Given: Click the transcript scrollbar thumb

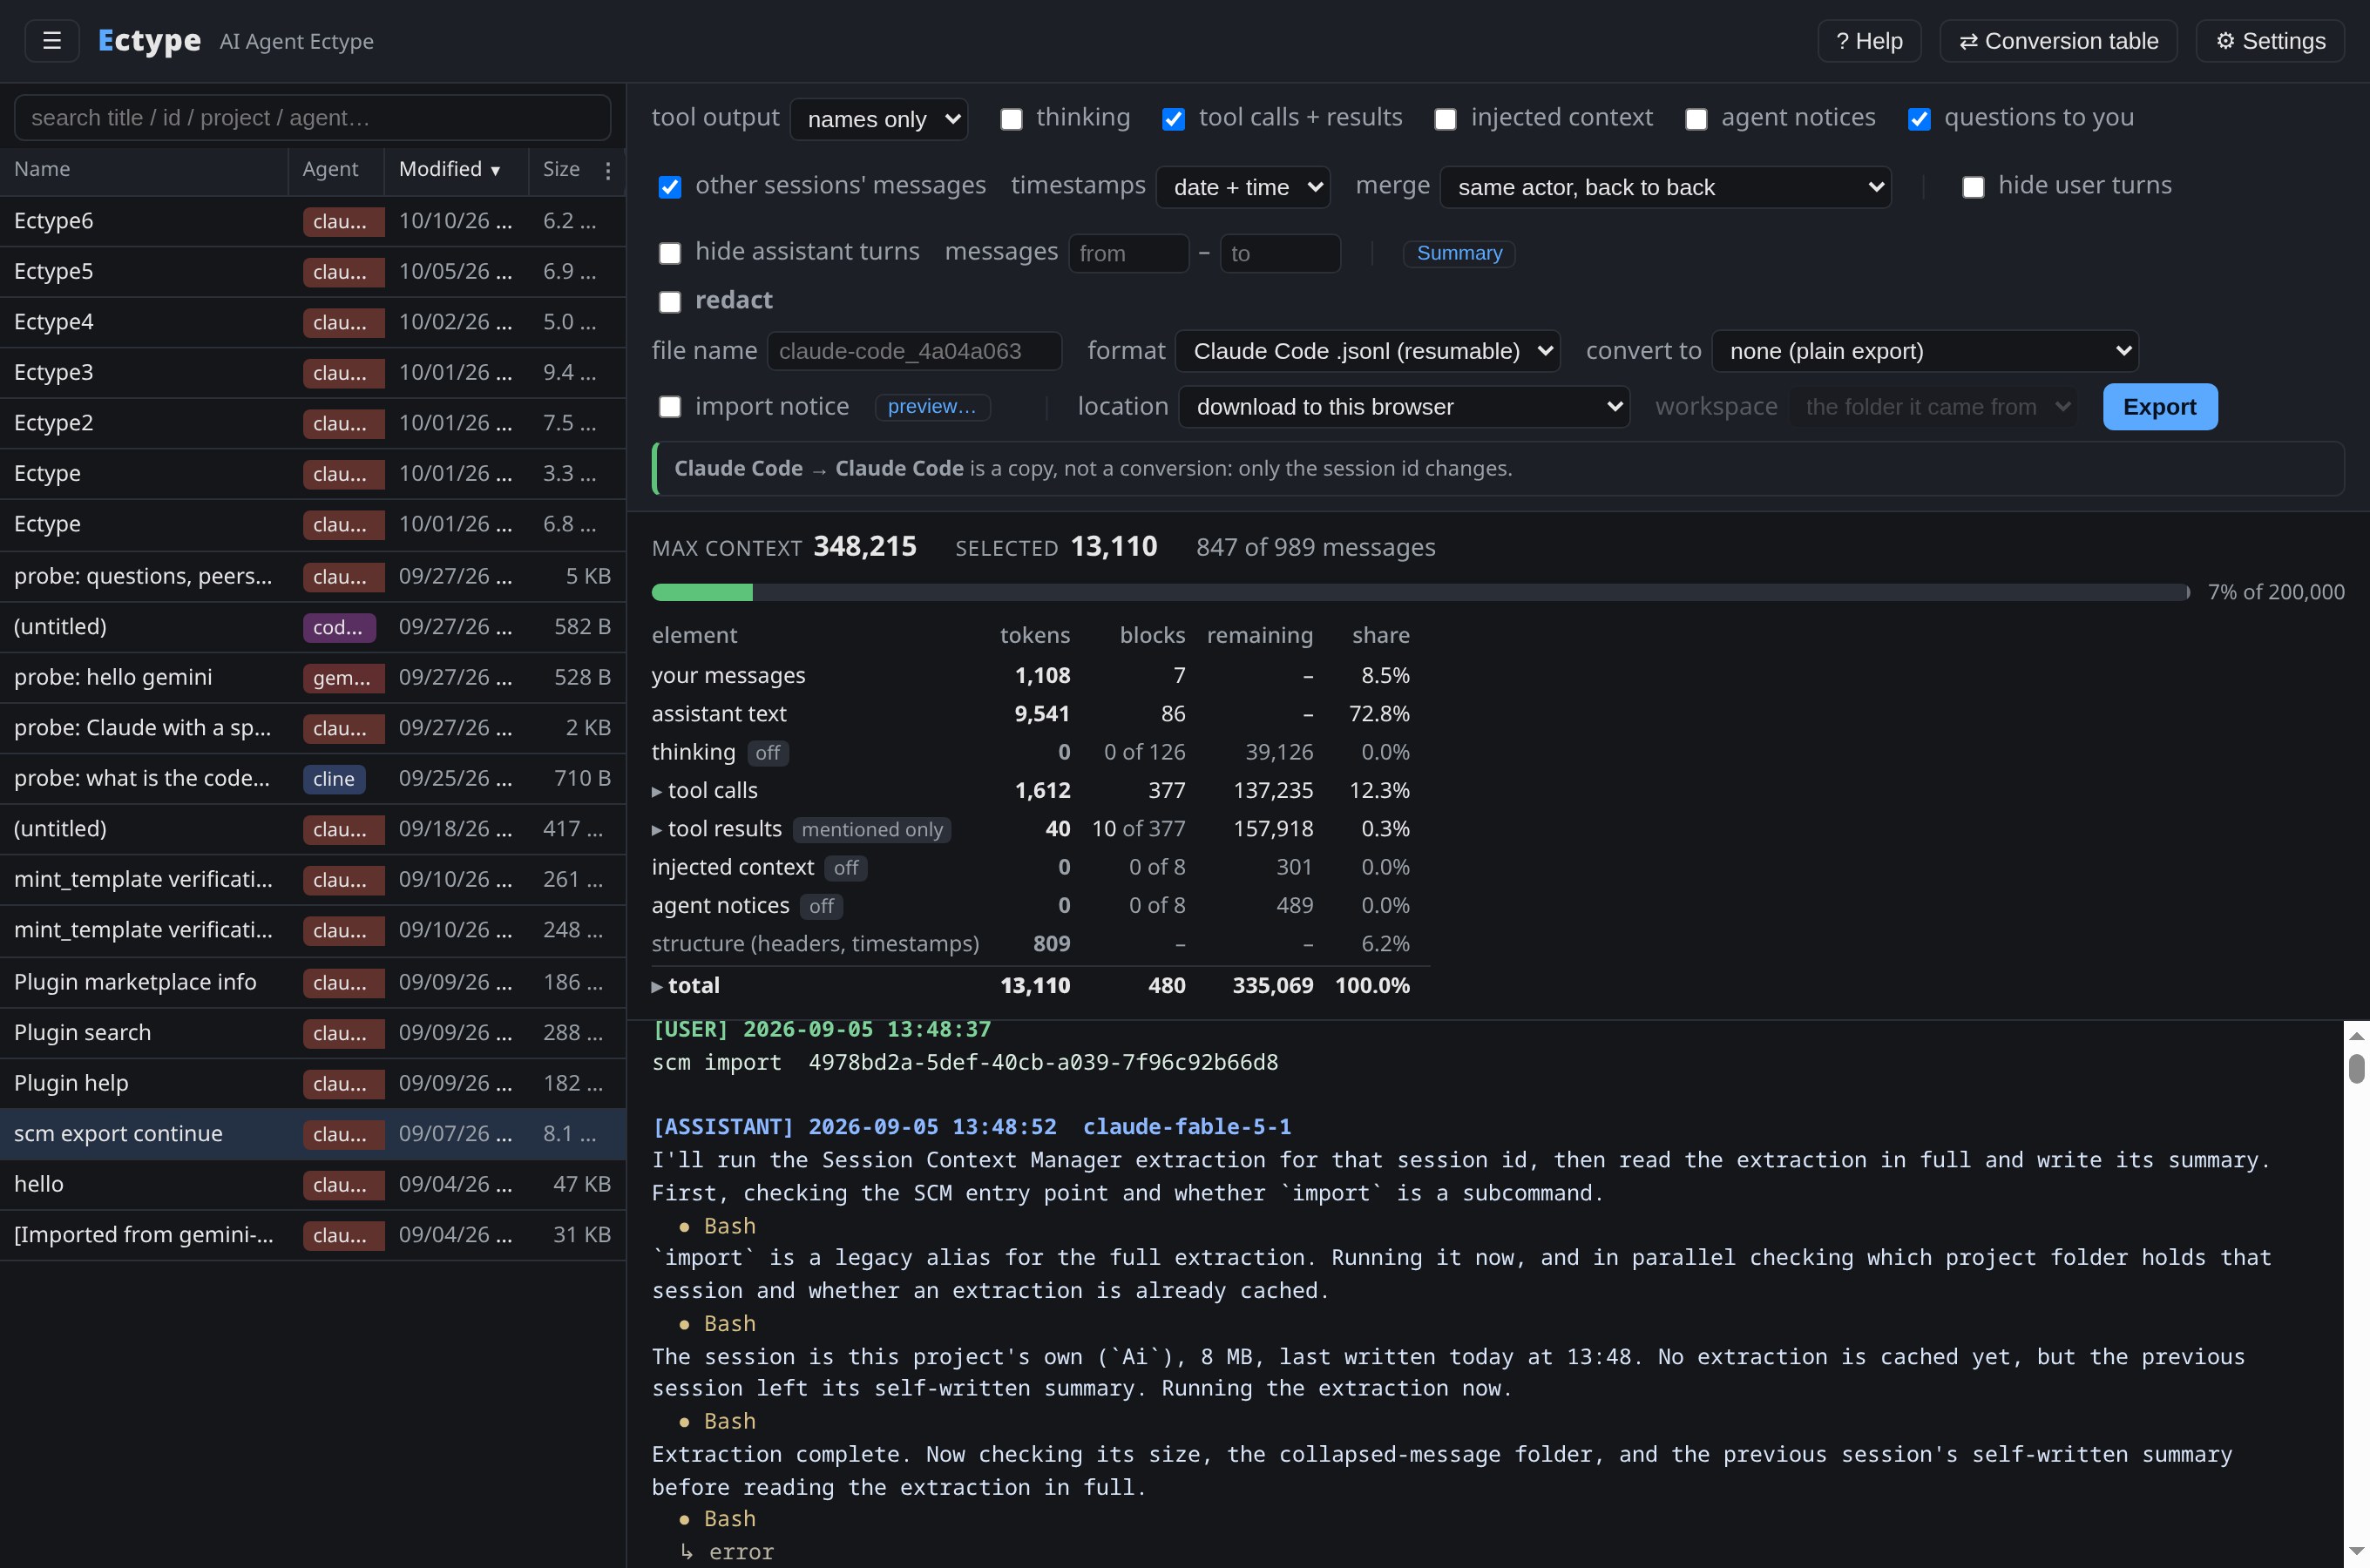Looking at the screenshot, I should [2356, 1069].
